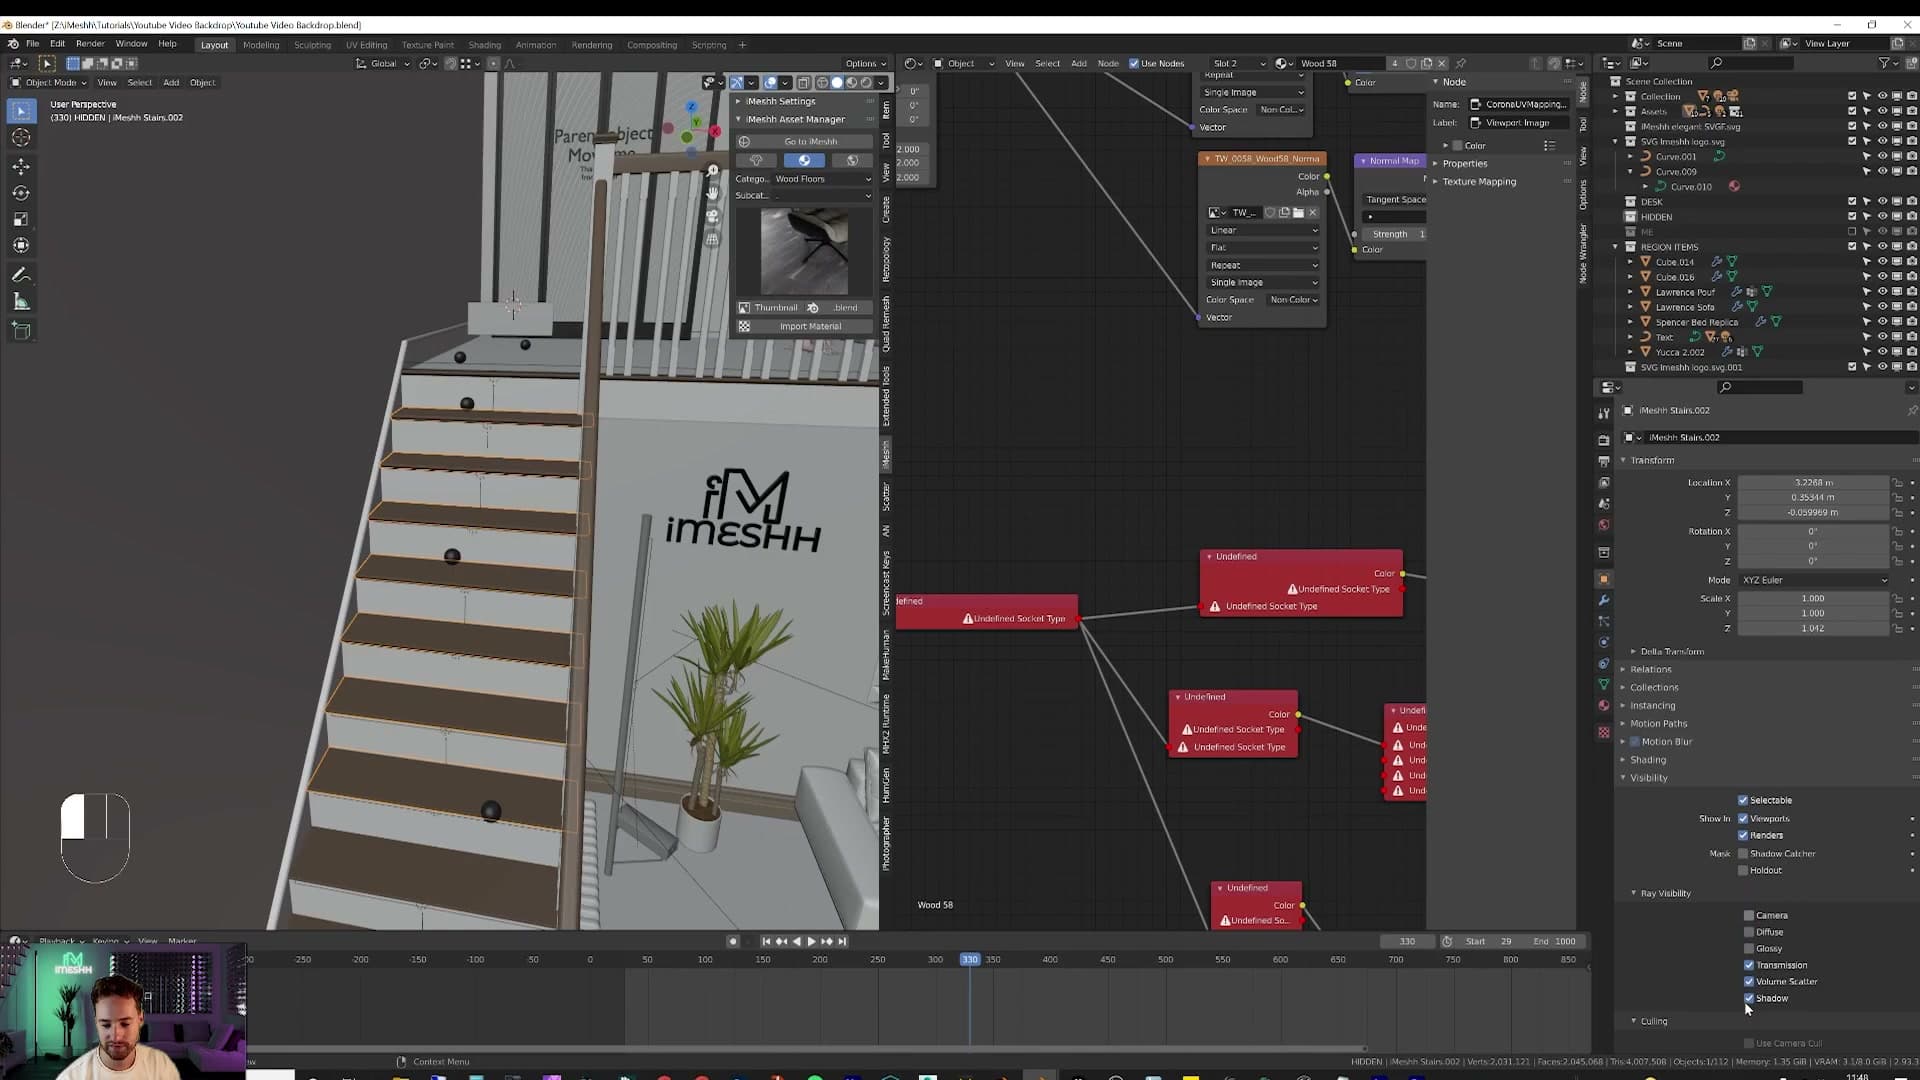Click the Scale Z 1.042 field
The image size is (1920, 1080).
[1813, 628]
